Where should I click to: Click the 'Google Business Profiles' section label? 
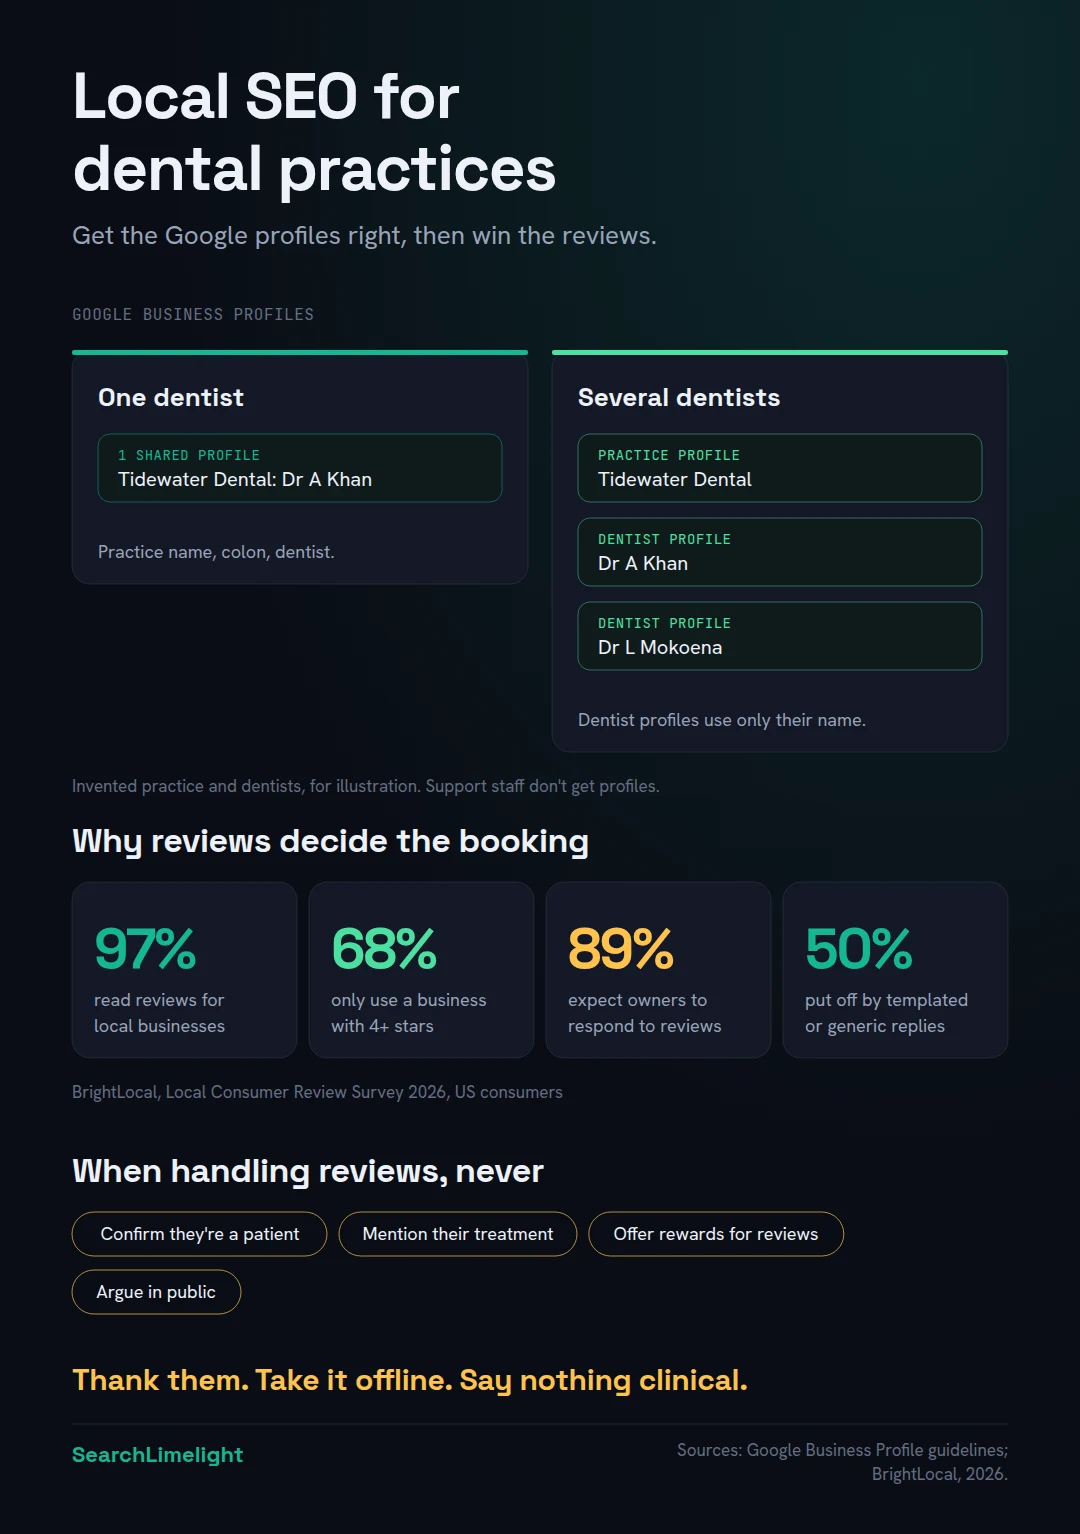[x=193, y=315]
